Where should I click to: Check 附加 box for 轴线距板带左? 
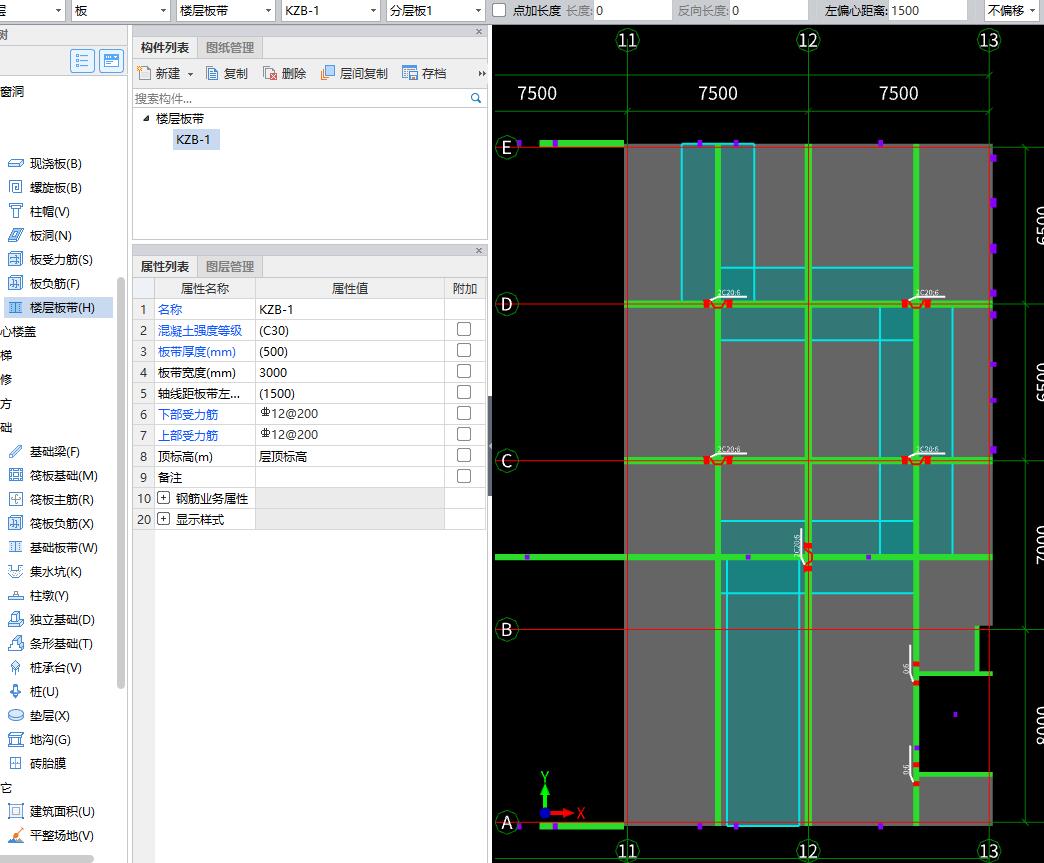(x=464, y=392)
